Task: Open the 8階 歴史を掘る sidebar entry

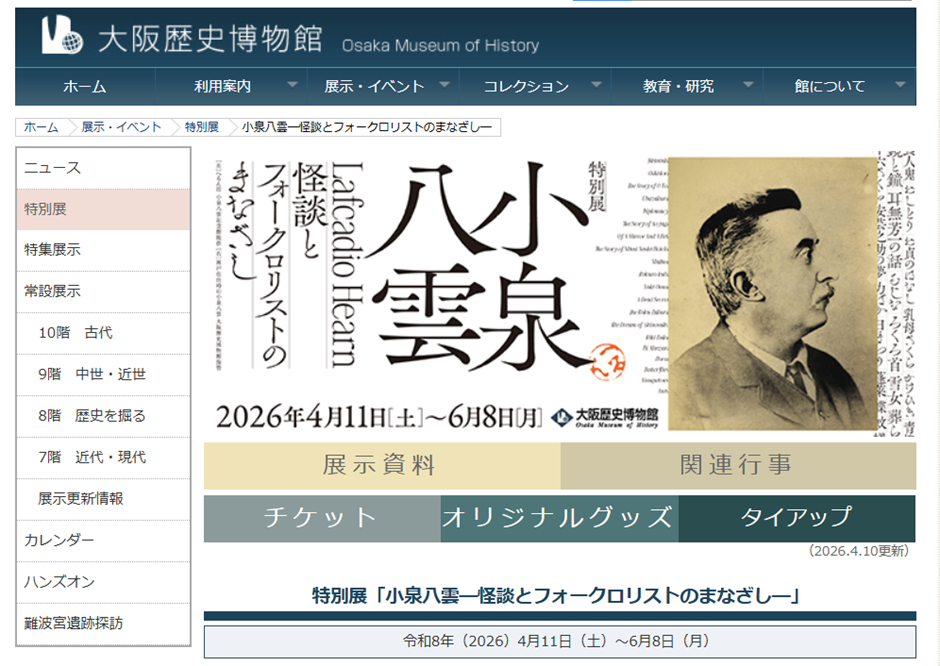Action: (103, 415)
